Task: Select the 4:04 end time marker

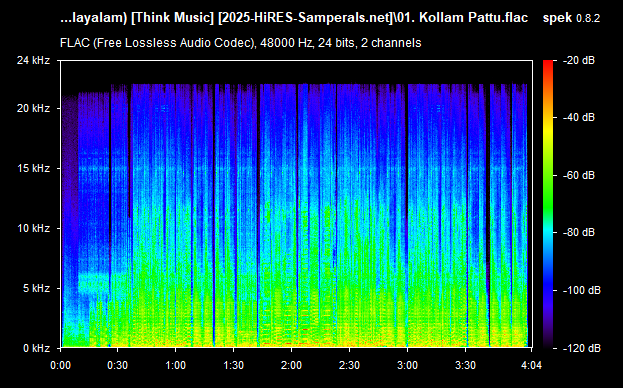Action: [x=531, y=365]
